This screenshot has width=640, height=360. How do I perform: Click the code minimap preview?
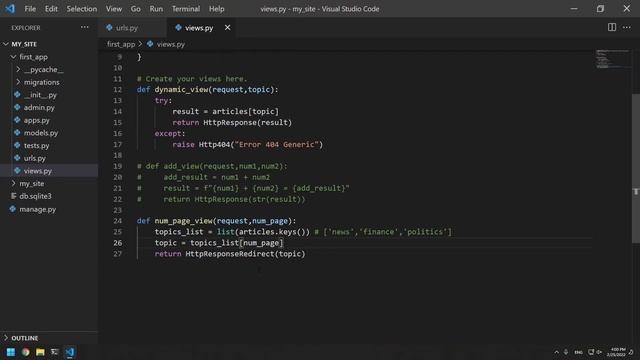click(613, 59)
